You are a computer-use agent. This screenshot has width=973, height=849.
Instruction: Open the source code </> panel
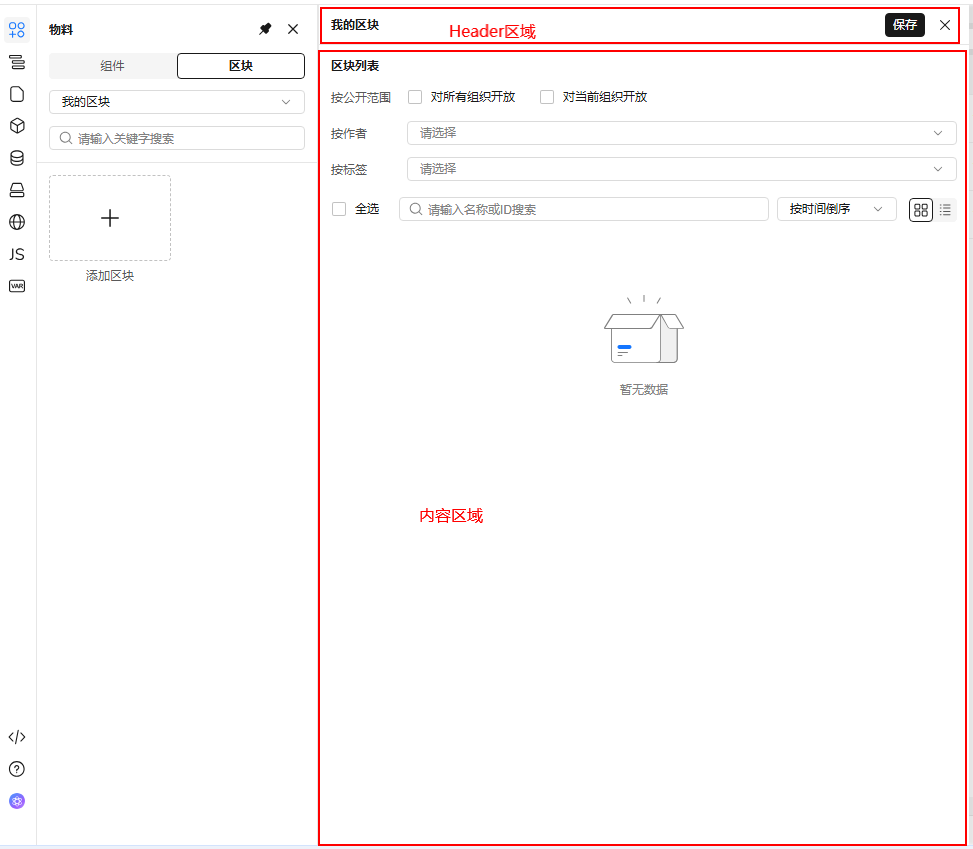pos(16,737)
